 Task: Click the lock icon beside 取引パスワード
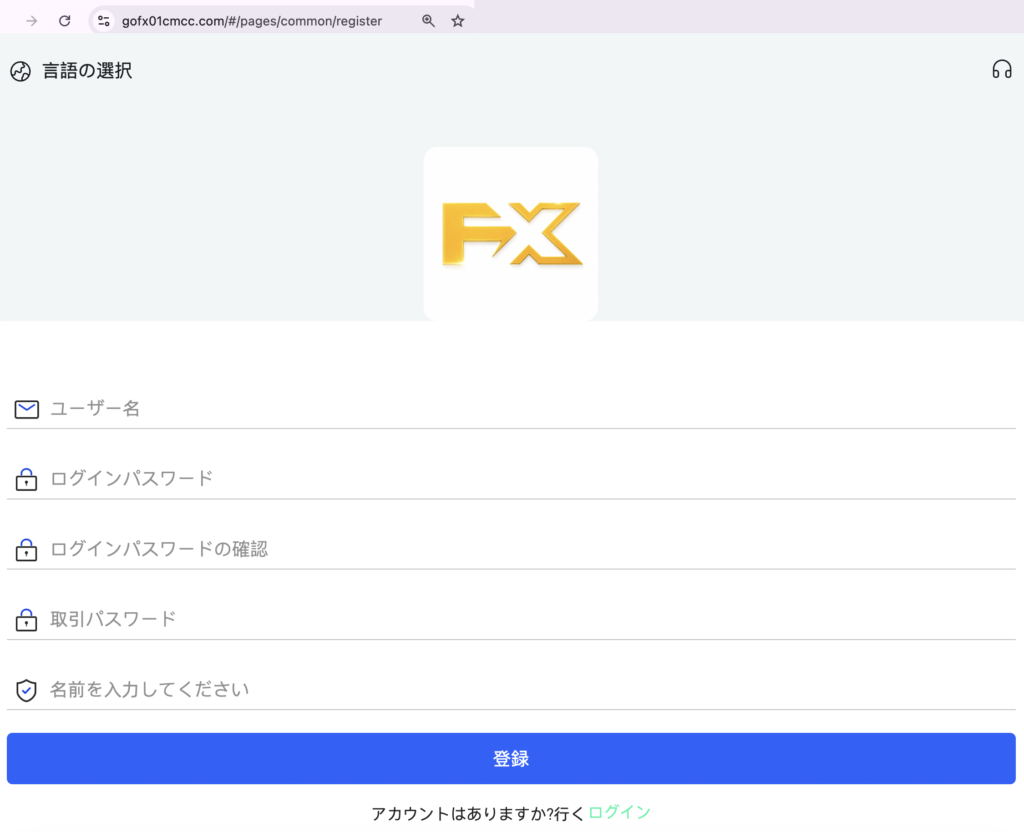coord(26,620)
